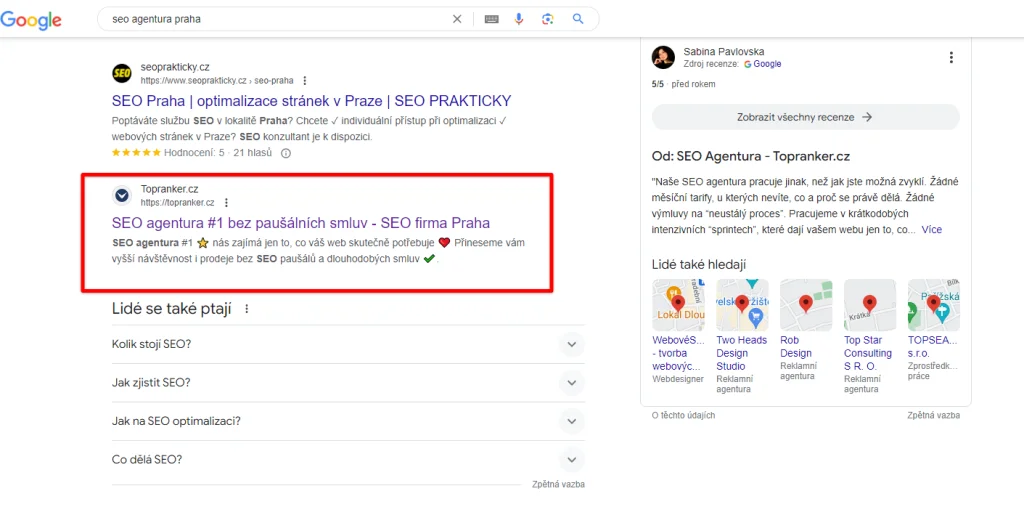The image size is (1024, 507).
Task: Click the Top Star Consulting S R. O. link
Action: tap(868, 353)
